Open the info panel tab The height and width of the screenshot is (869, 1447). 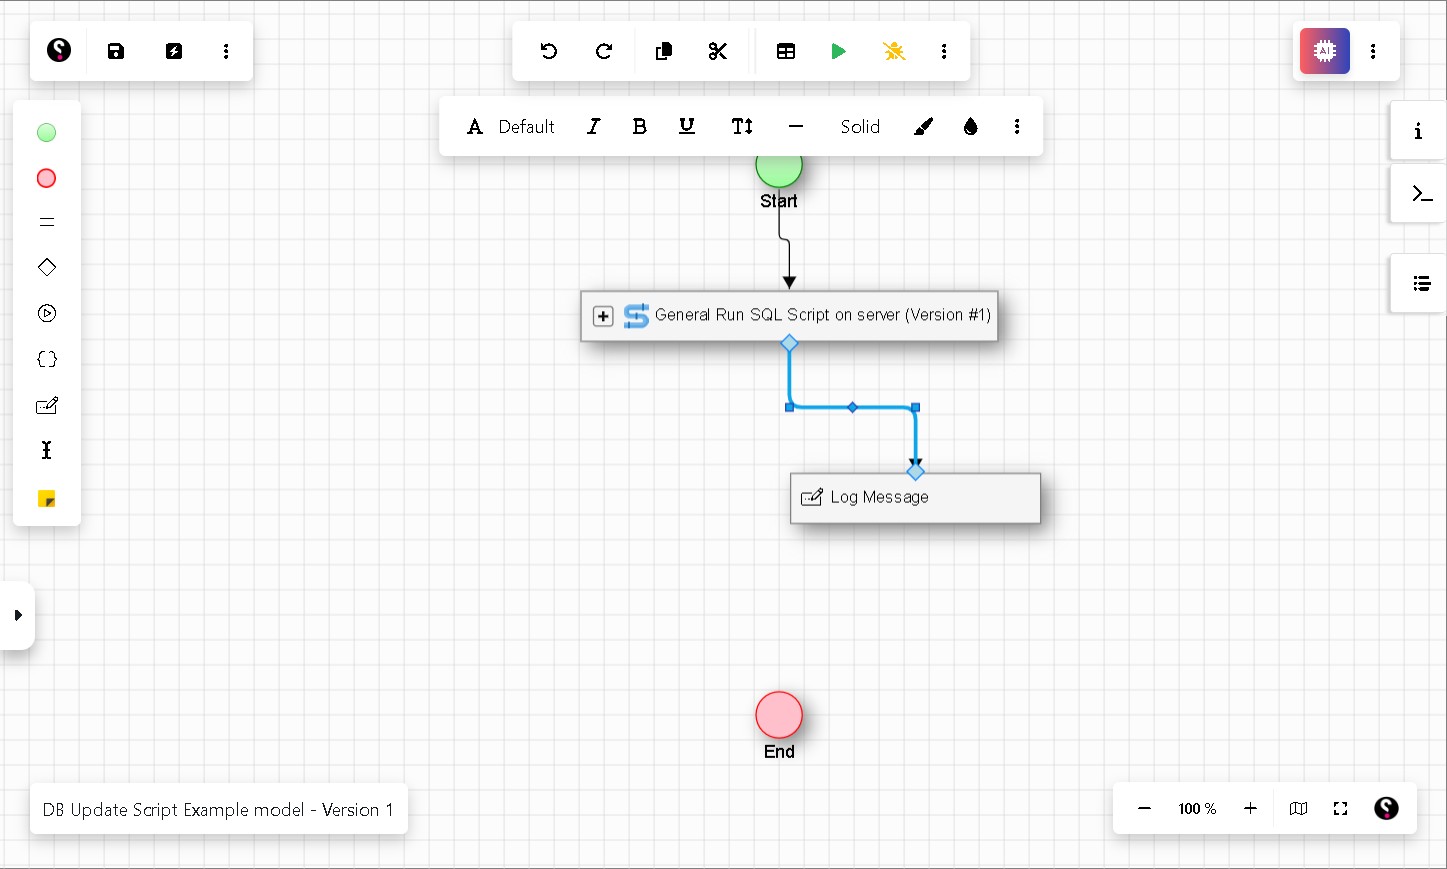(1418, 131)
